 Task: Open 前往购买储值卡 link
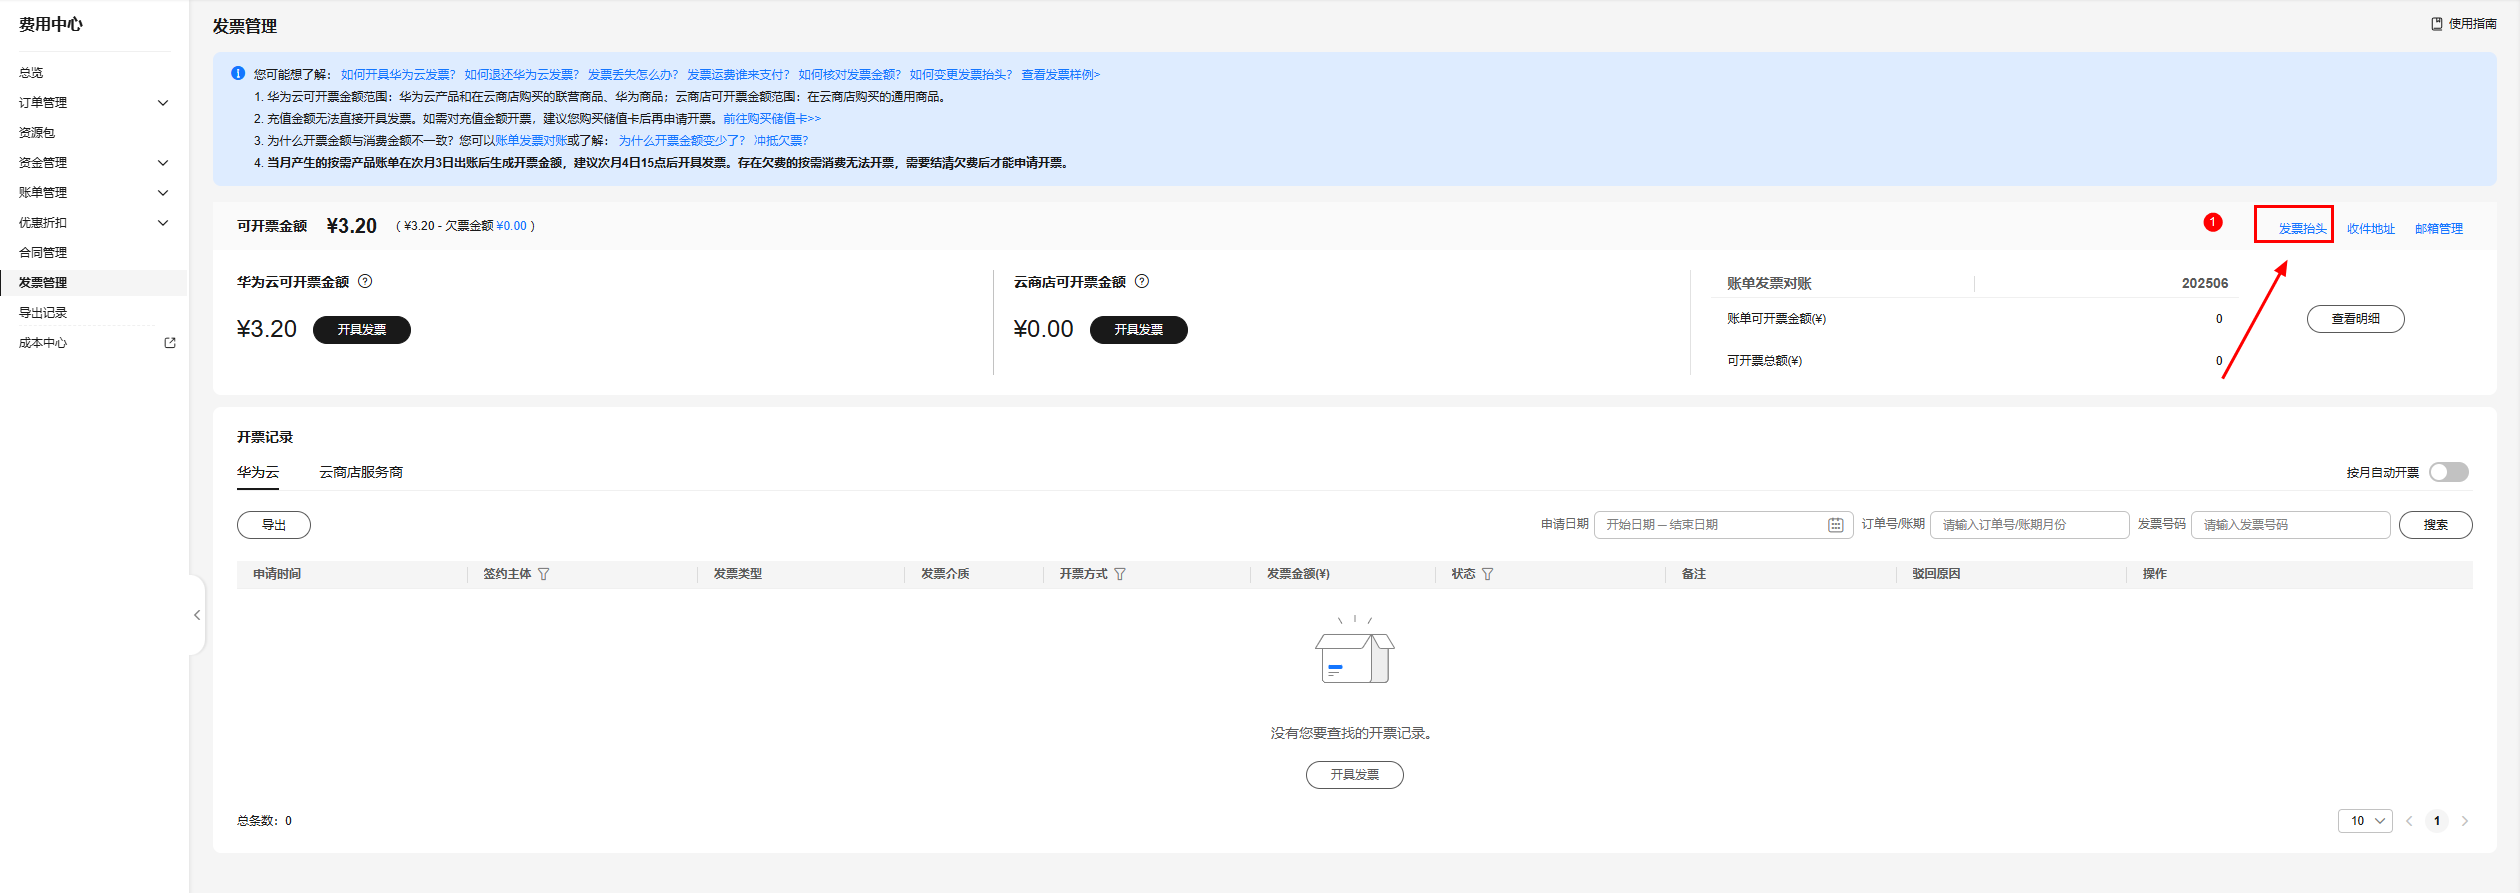click(772, 118)
